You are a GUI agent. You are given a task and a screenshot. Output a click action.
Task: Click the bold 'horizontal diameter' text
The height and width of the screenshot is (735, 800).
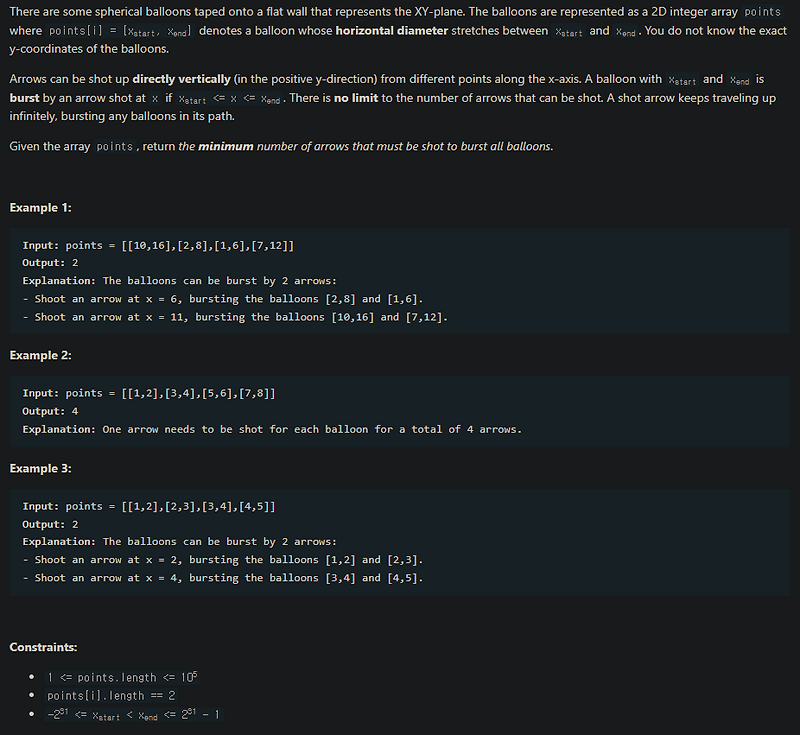(391, 31)
